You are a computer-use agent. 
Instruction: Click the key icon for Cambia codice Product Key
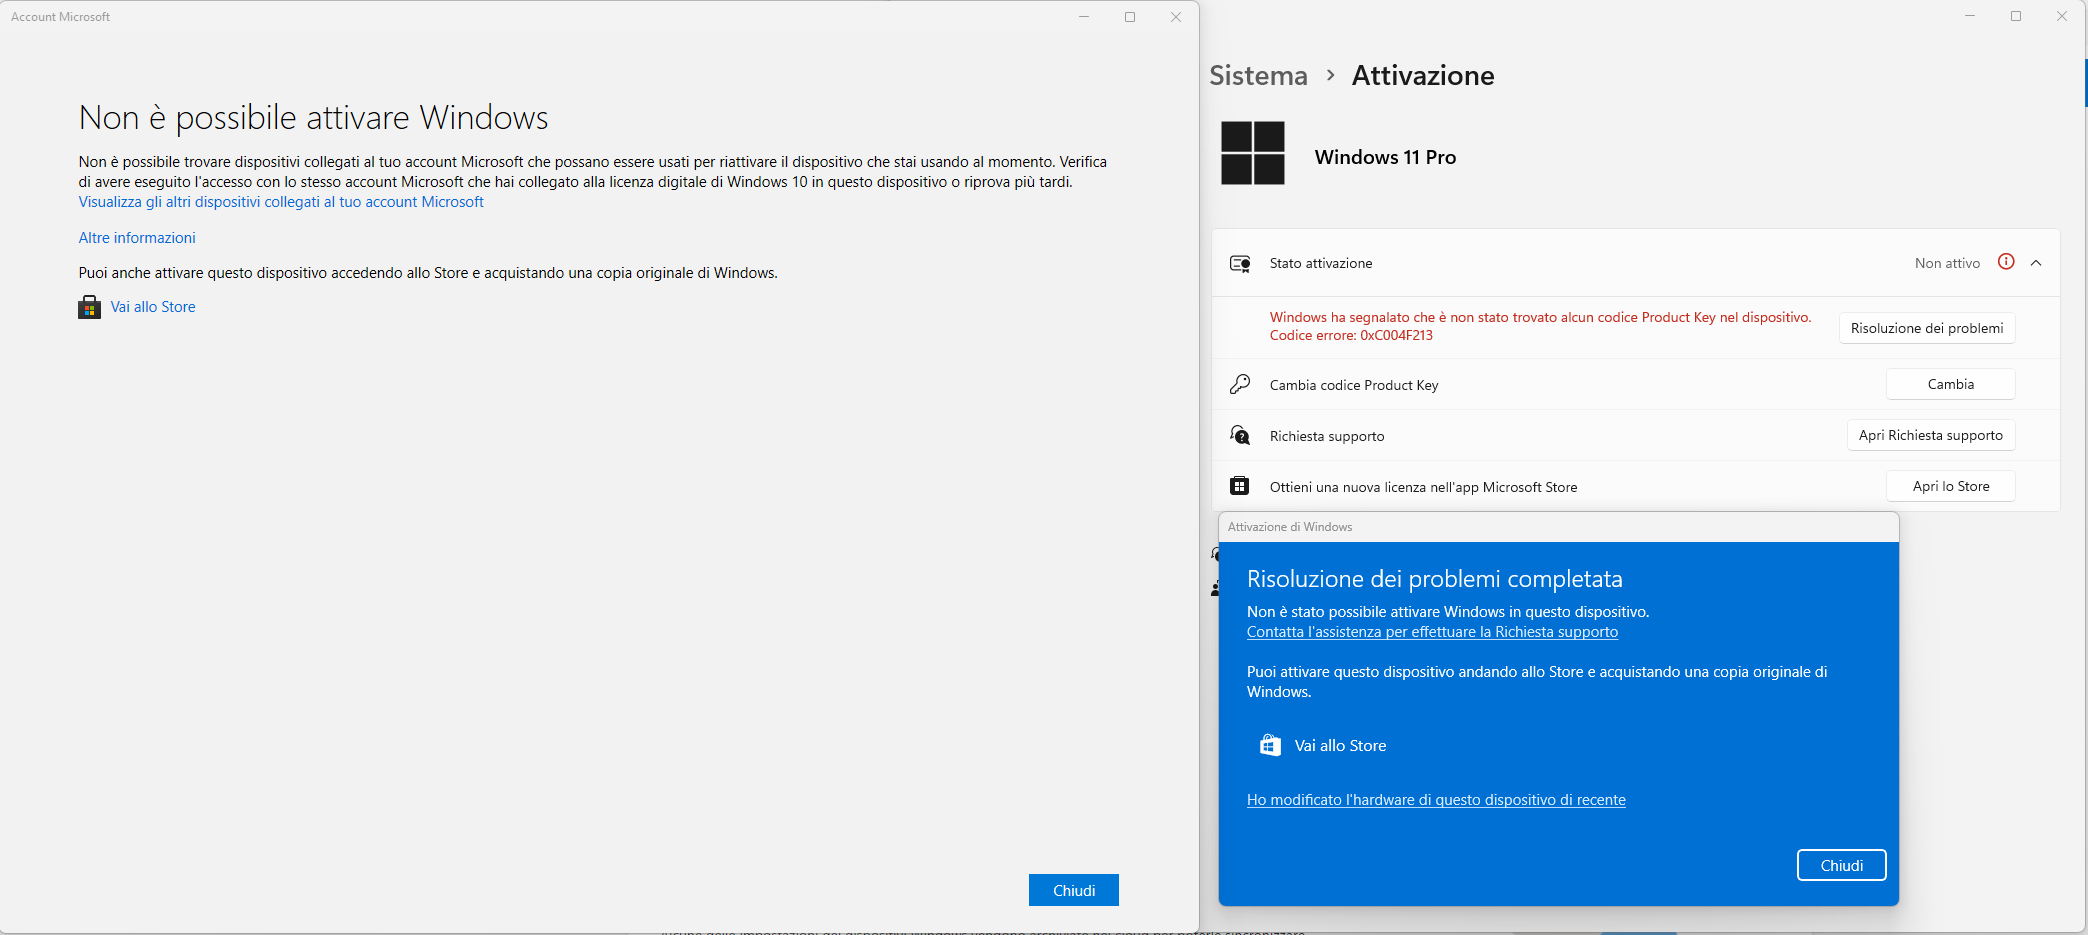click(x=1240, y=384)
